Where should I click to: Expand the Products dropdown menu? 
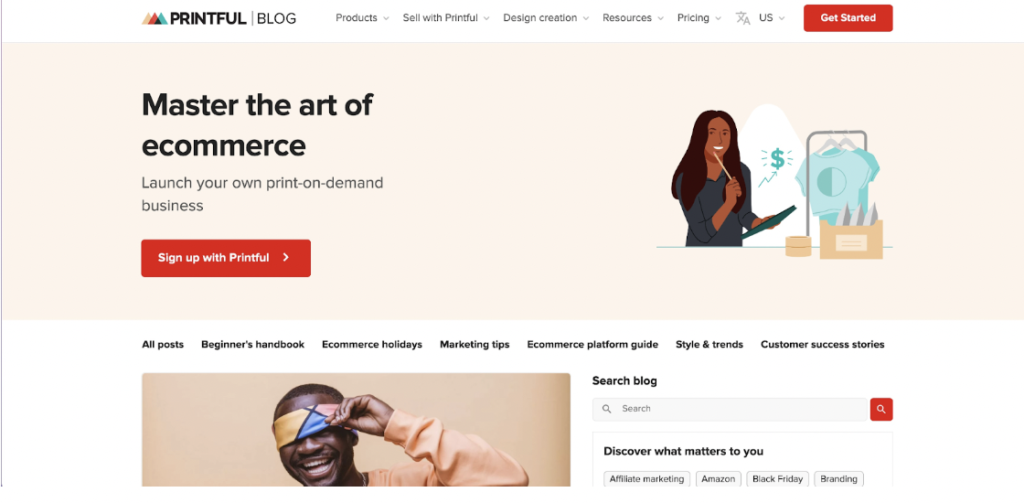(362, 18)
